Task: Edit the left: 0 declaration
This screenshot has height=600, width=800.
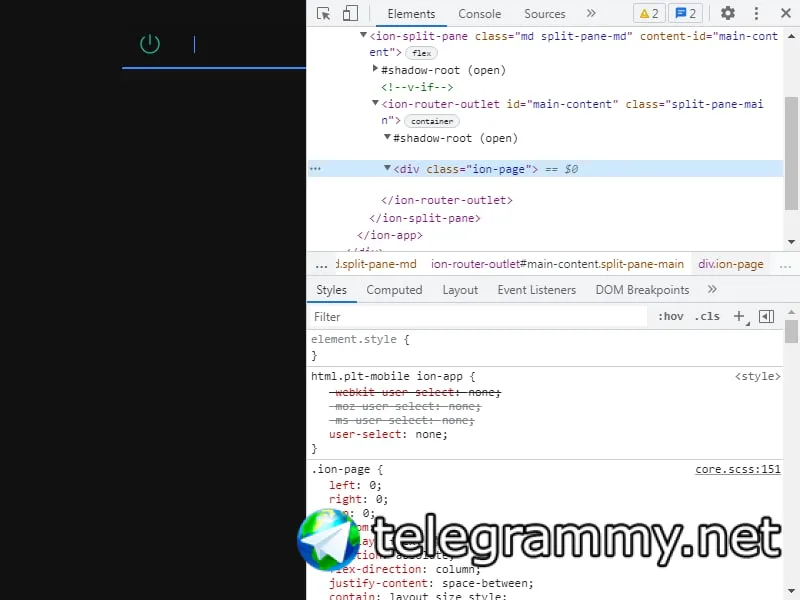Action: (x=355, y=485)
